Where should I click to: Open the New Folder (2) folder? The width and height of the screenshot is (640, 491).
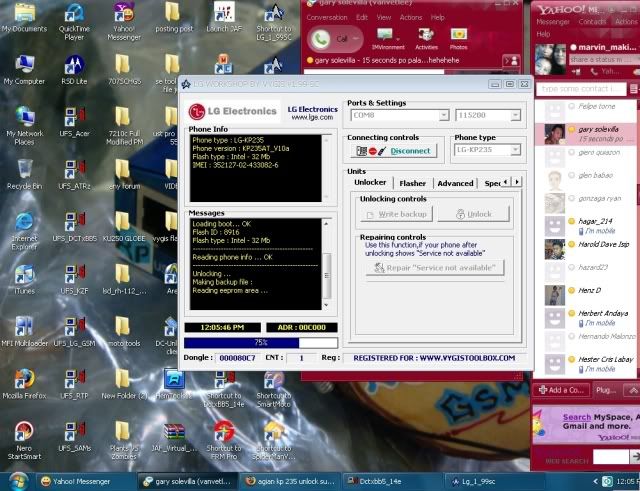click(124, 384)
